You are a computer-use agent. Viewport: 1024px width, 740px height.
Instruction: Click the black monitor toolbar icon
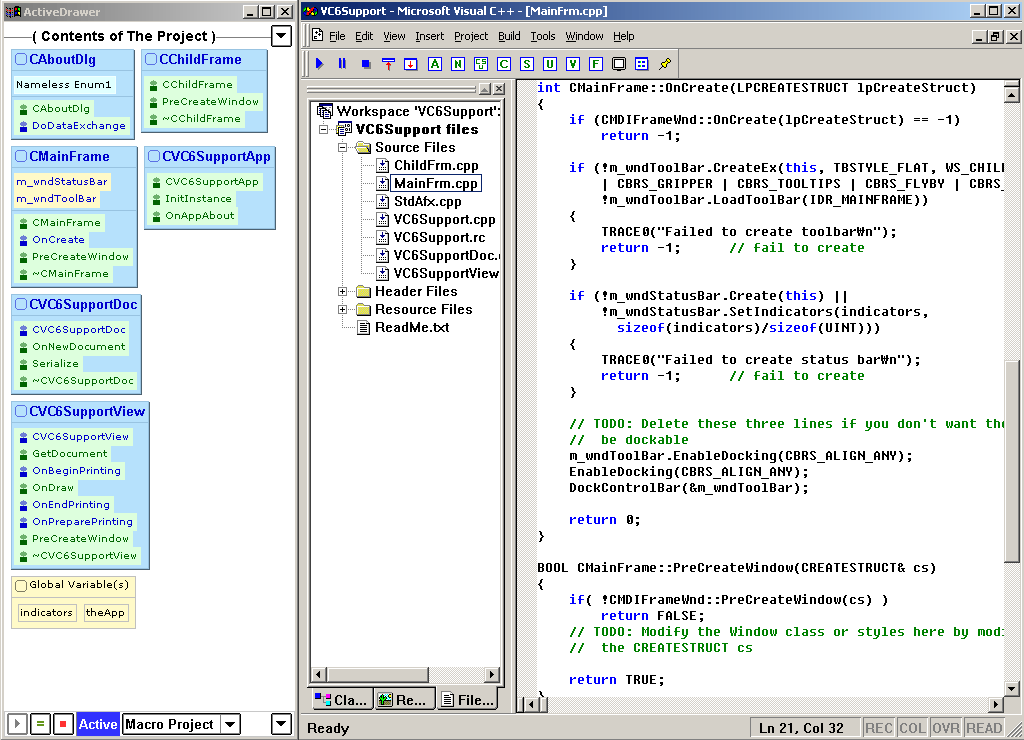click(619, 64)
